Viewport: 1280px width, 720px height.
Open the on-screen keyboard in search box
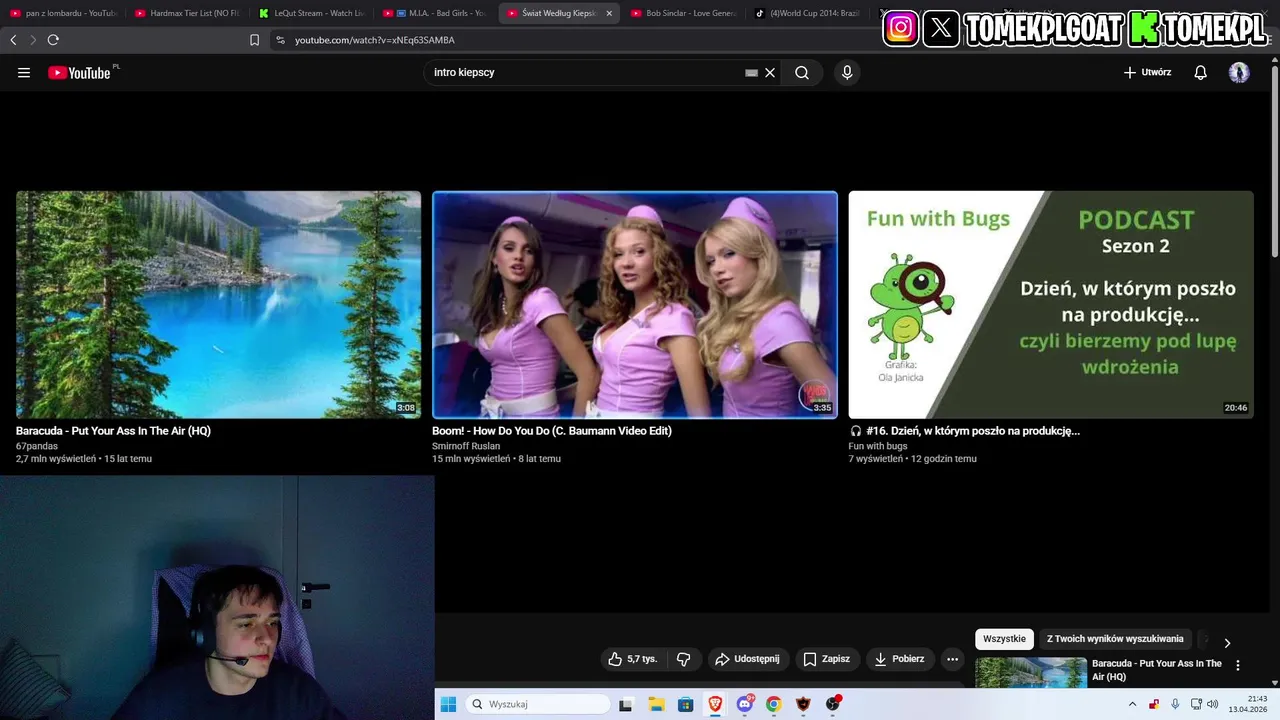[x=751, y=72]
